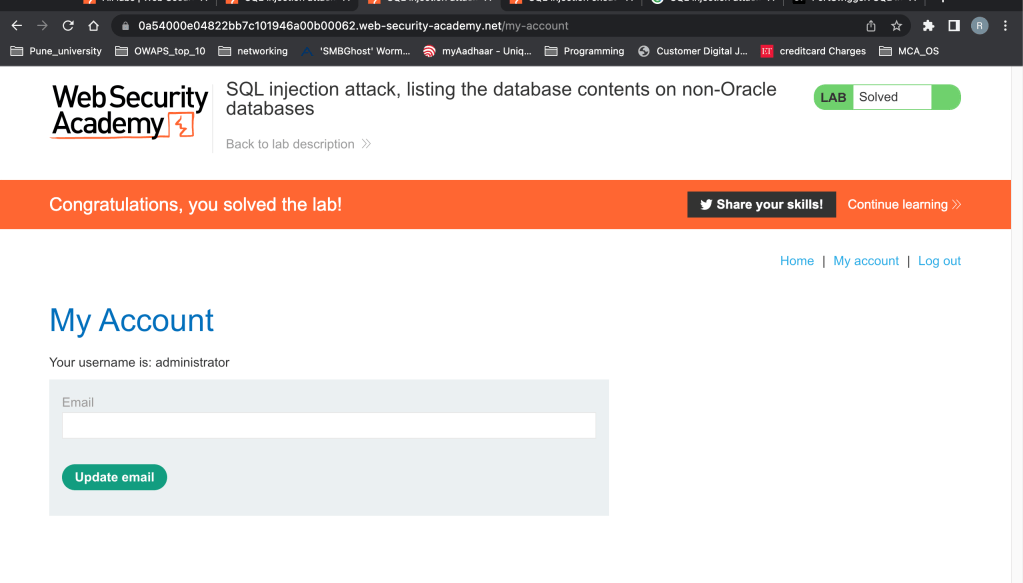The width and height of the screenshot is (1023, 583).
Task: Open the browser profile avatar
Action: click(x=979, y=26)
